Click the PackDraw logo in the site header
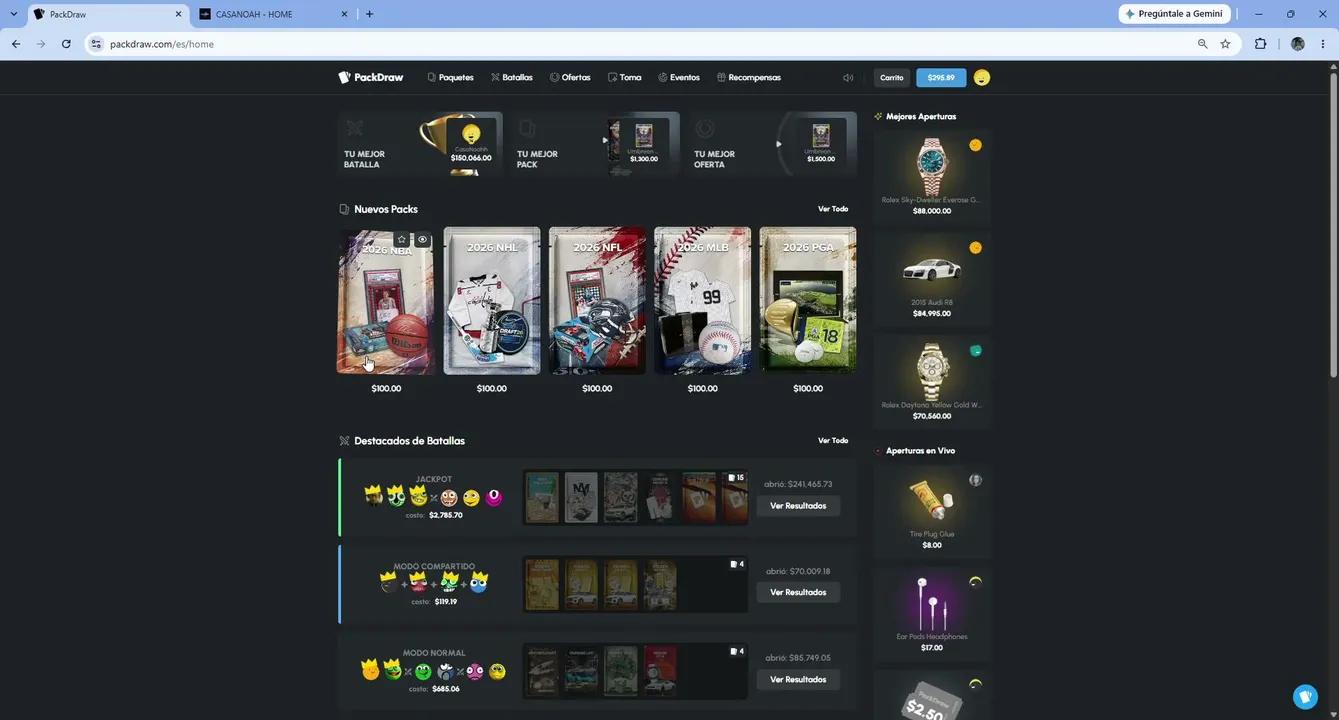The image size is (1339, 720). coord(371,77)
